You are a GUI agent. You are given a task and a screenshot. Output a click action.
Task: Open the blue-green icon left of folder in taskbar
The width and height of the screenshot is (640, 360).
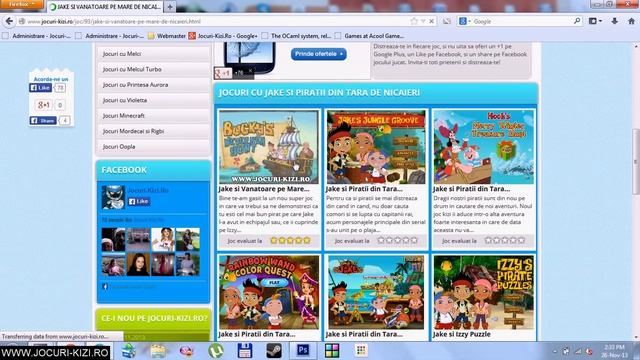point(129,351)
